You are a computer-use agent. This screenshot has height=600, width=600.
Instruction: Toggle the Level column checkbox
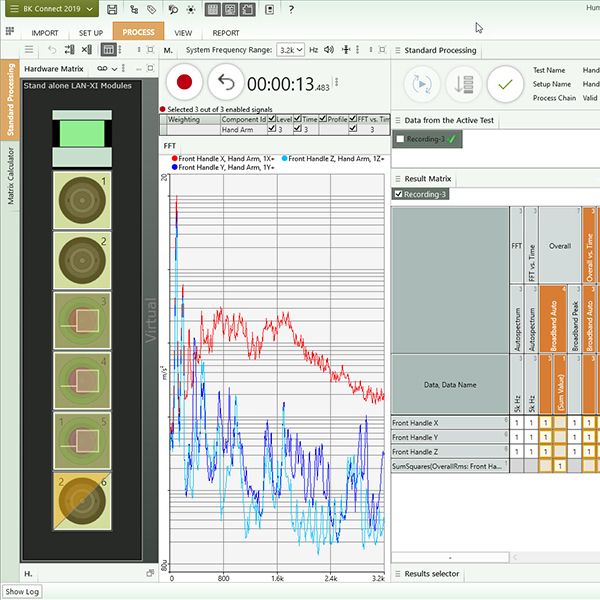[x=271, y=119]
